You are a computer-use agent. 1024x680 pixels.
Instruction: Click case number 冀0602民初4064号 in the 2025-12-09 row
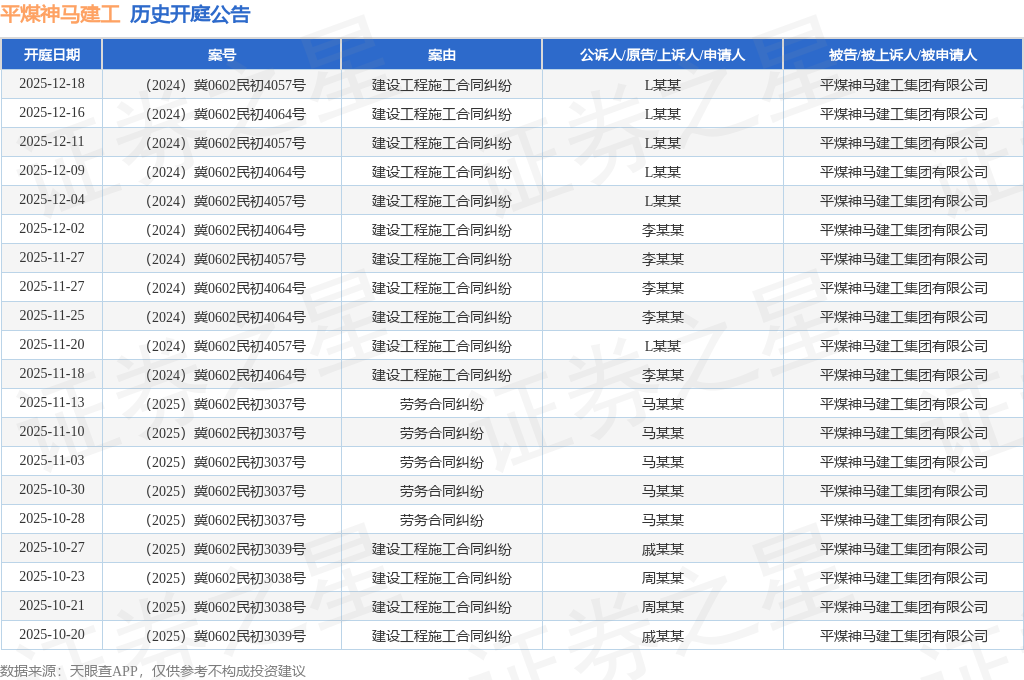pos(222,172)
